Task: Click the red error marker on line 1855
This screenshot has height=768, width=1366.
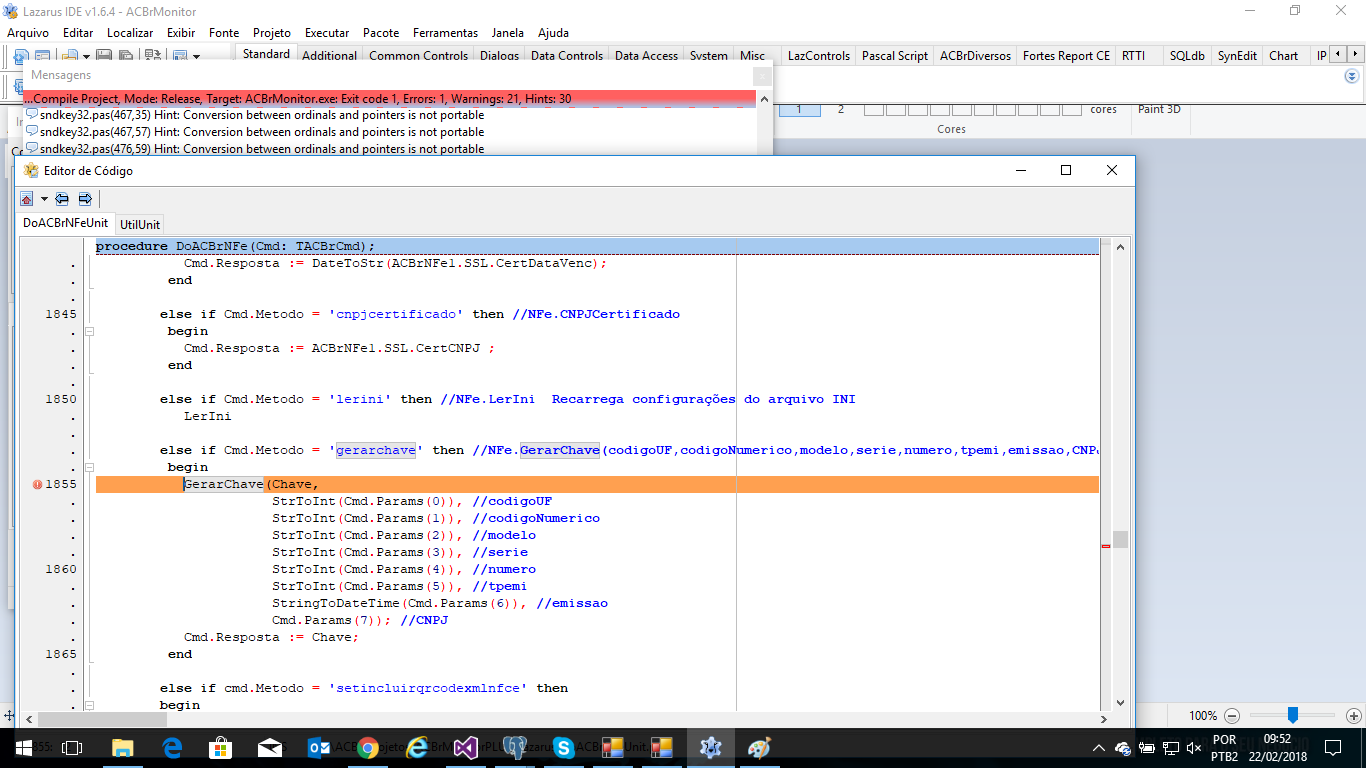Action: (x=37, y=484)
